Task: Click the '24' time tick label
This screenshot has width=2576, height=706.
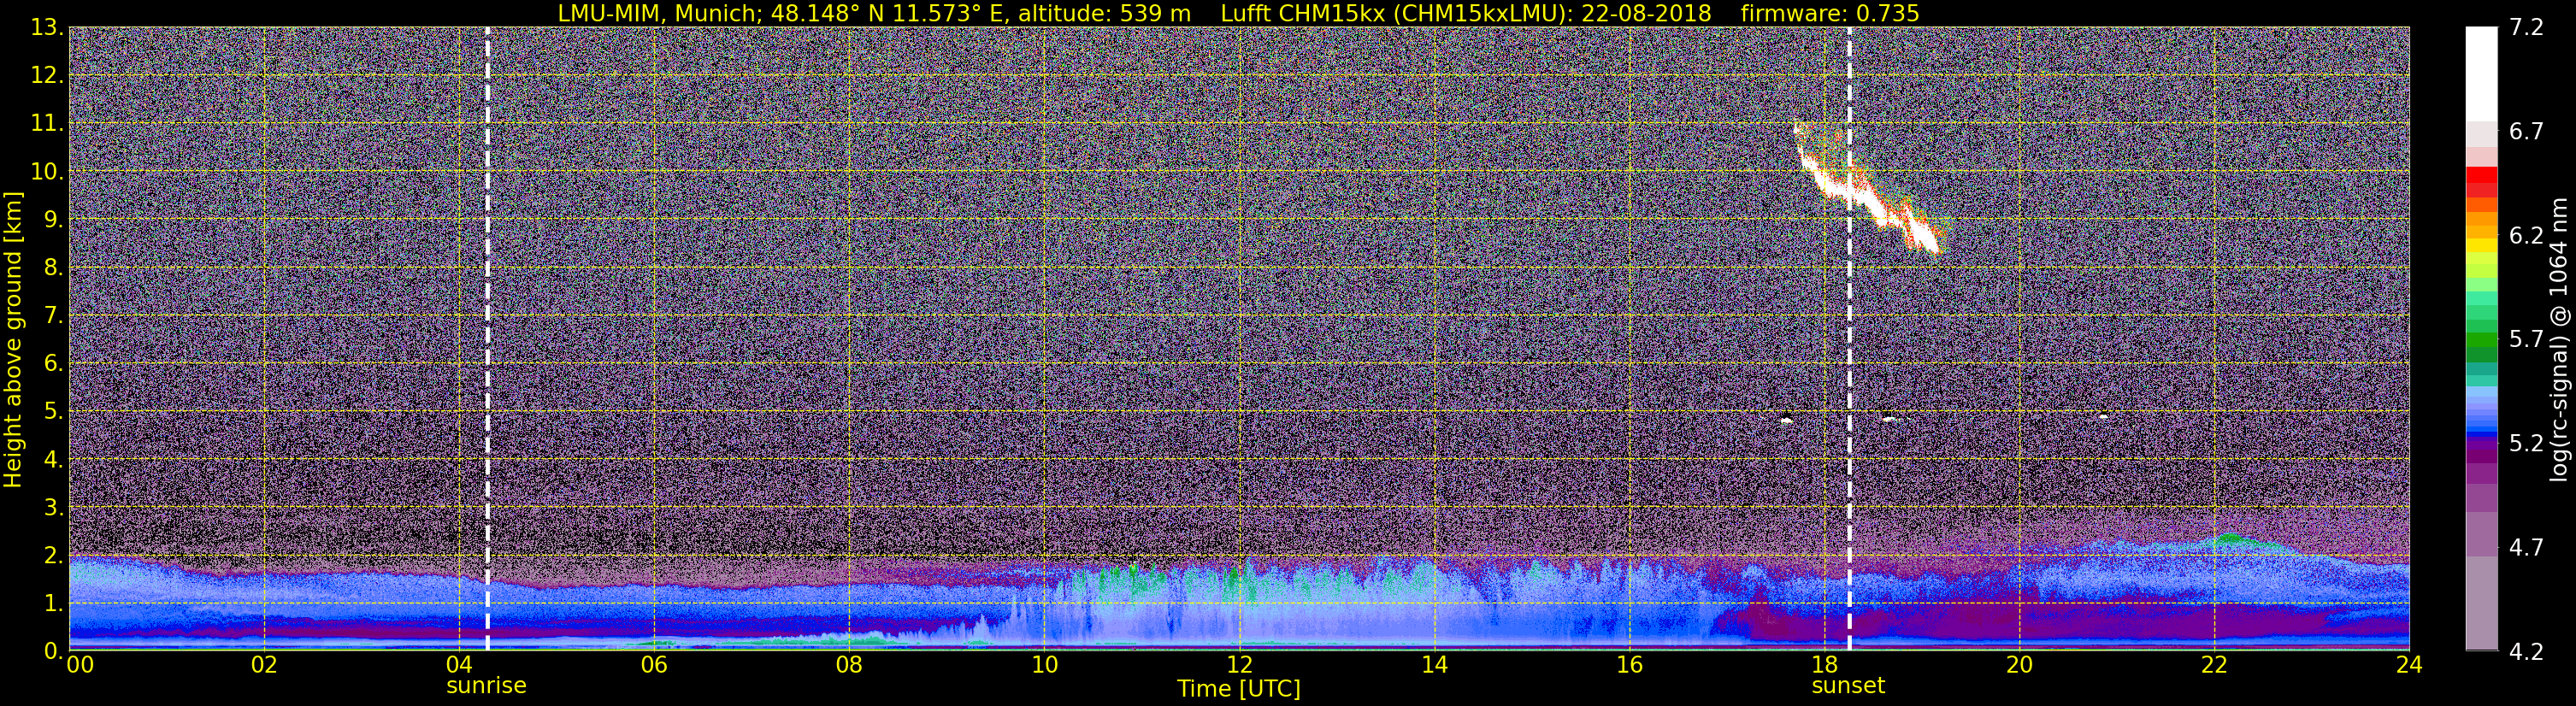Action: click(x=2409, y=665)
